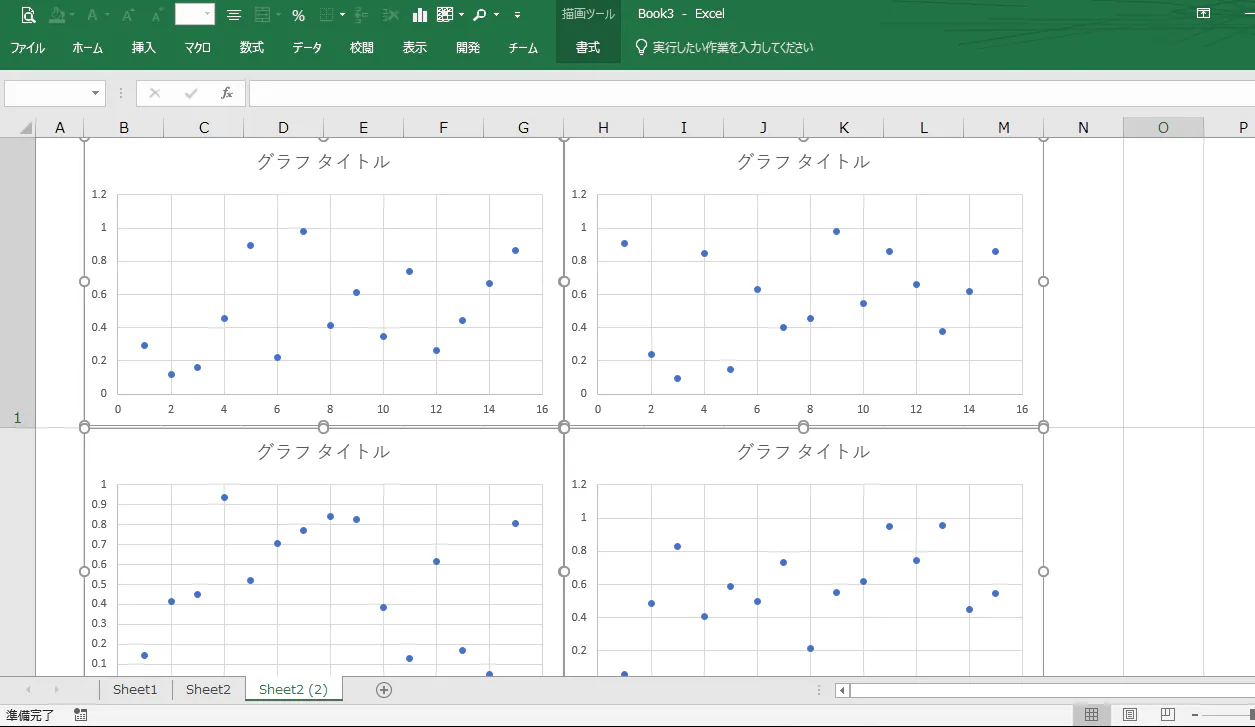1255x727 pixels.
Task: Open print preview from Quick Access Toolbar
Action: 28,15
